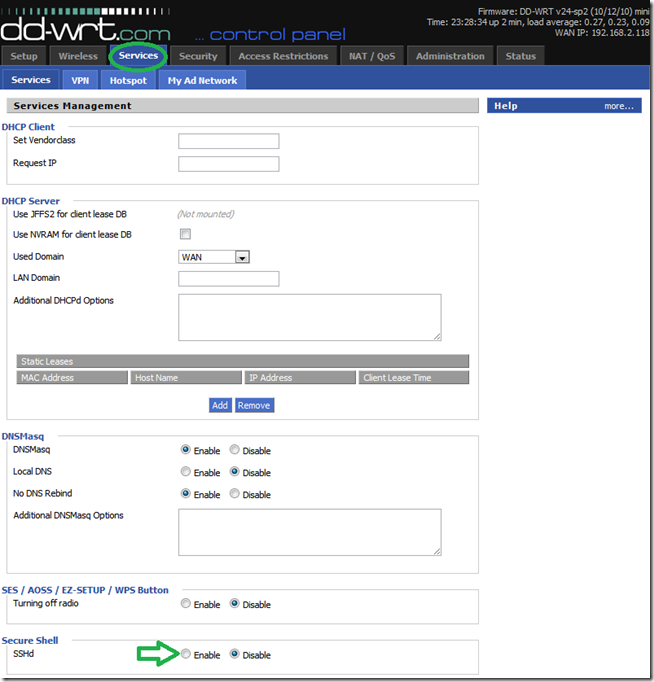This screenshot has width=654, height=682.
Task: Click Add static lease button
Action: pos(220,405)
